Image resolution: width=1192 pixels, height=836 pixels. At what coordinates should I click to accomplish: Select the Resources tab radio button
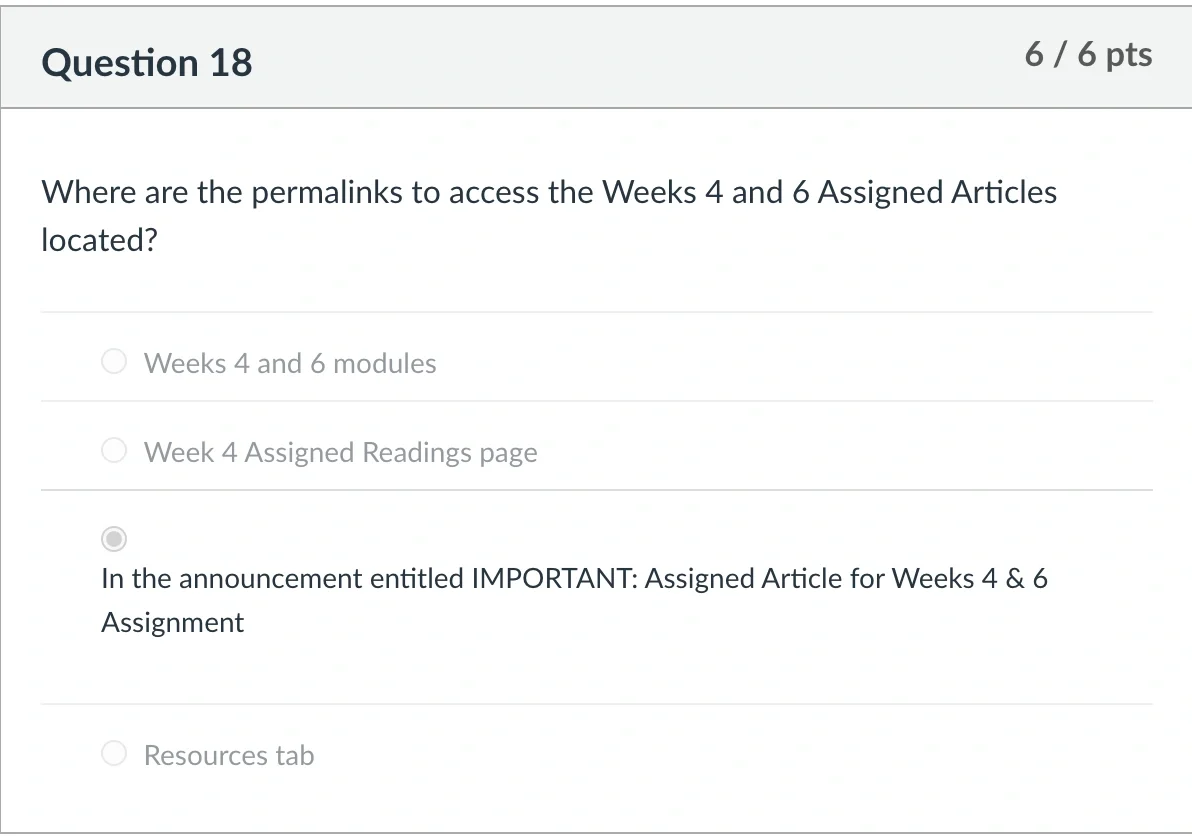point(114,753)
